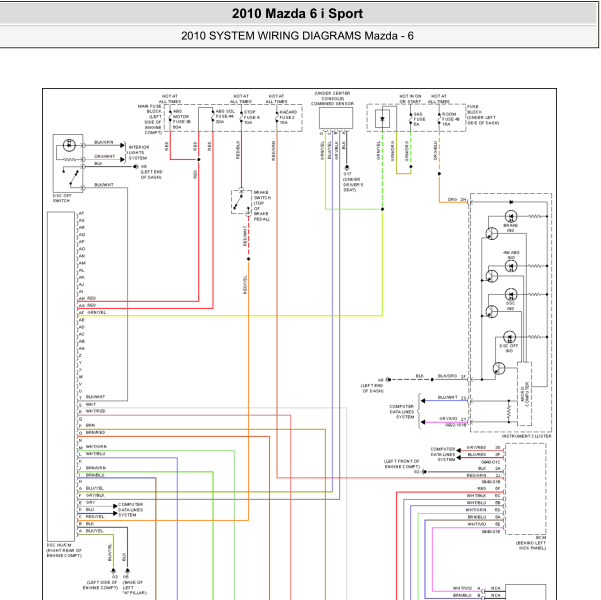The image size is (601, 600).
Task: Click the LED symbol inside DSC OFF switch
Action: [x=69, y=145]
